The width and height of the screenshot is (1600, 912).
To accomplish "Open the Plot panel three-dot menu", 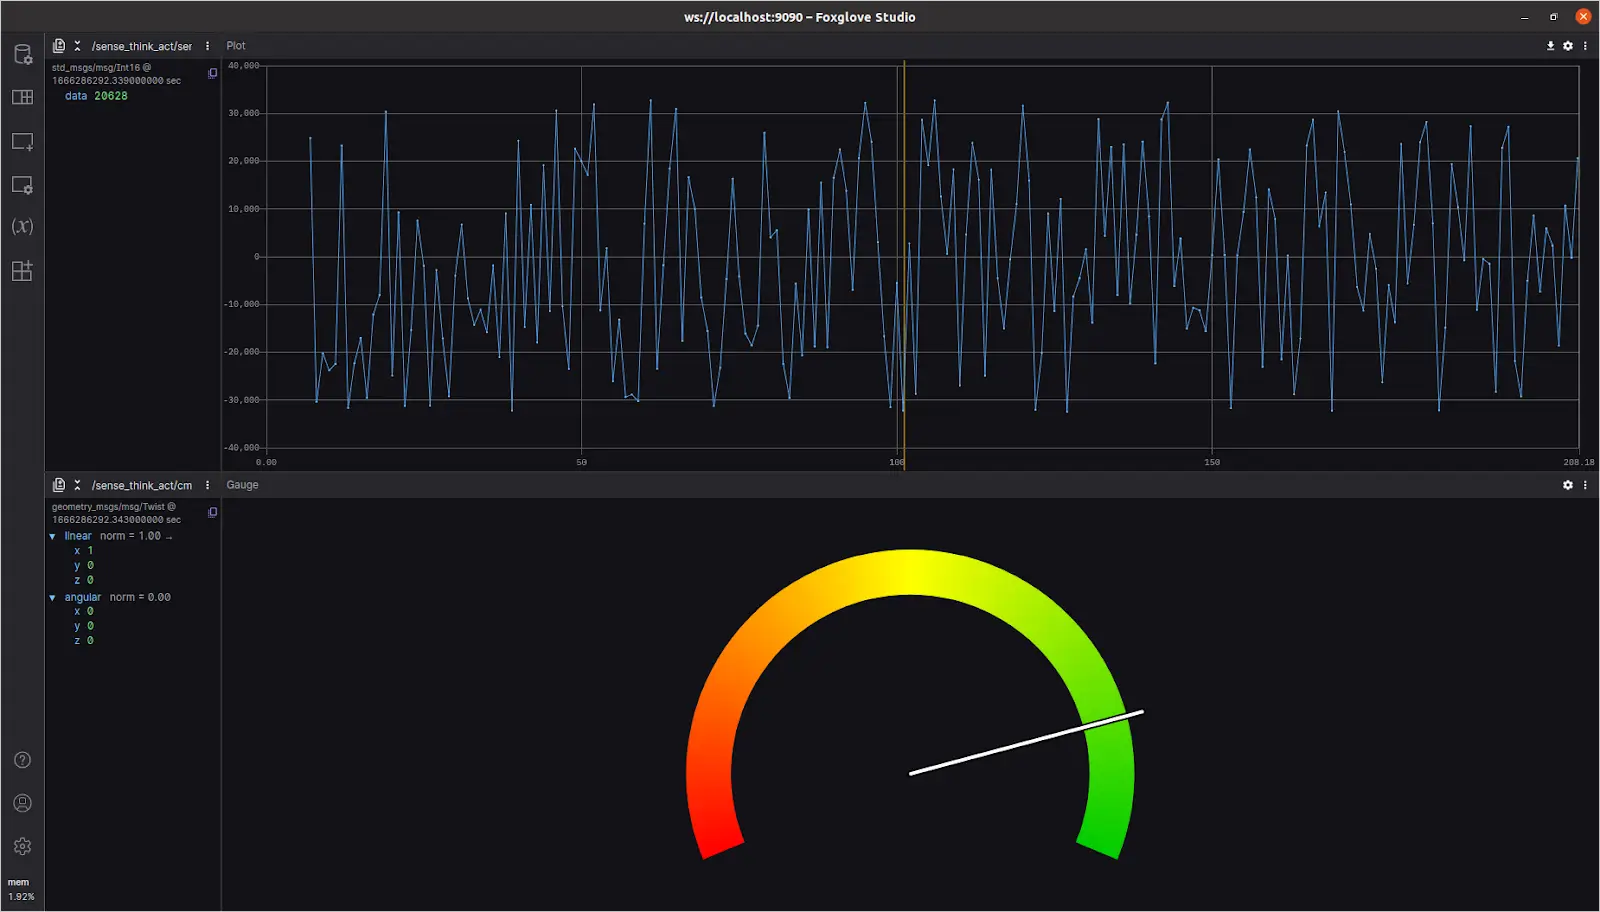I will 1585,46.
